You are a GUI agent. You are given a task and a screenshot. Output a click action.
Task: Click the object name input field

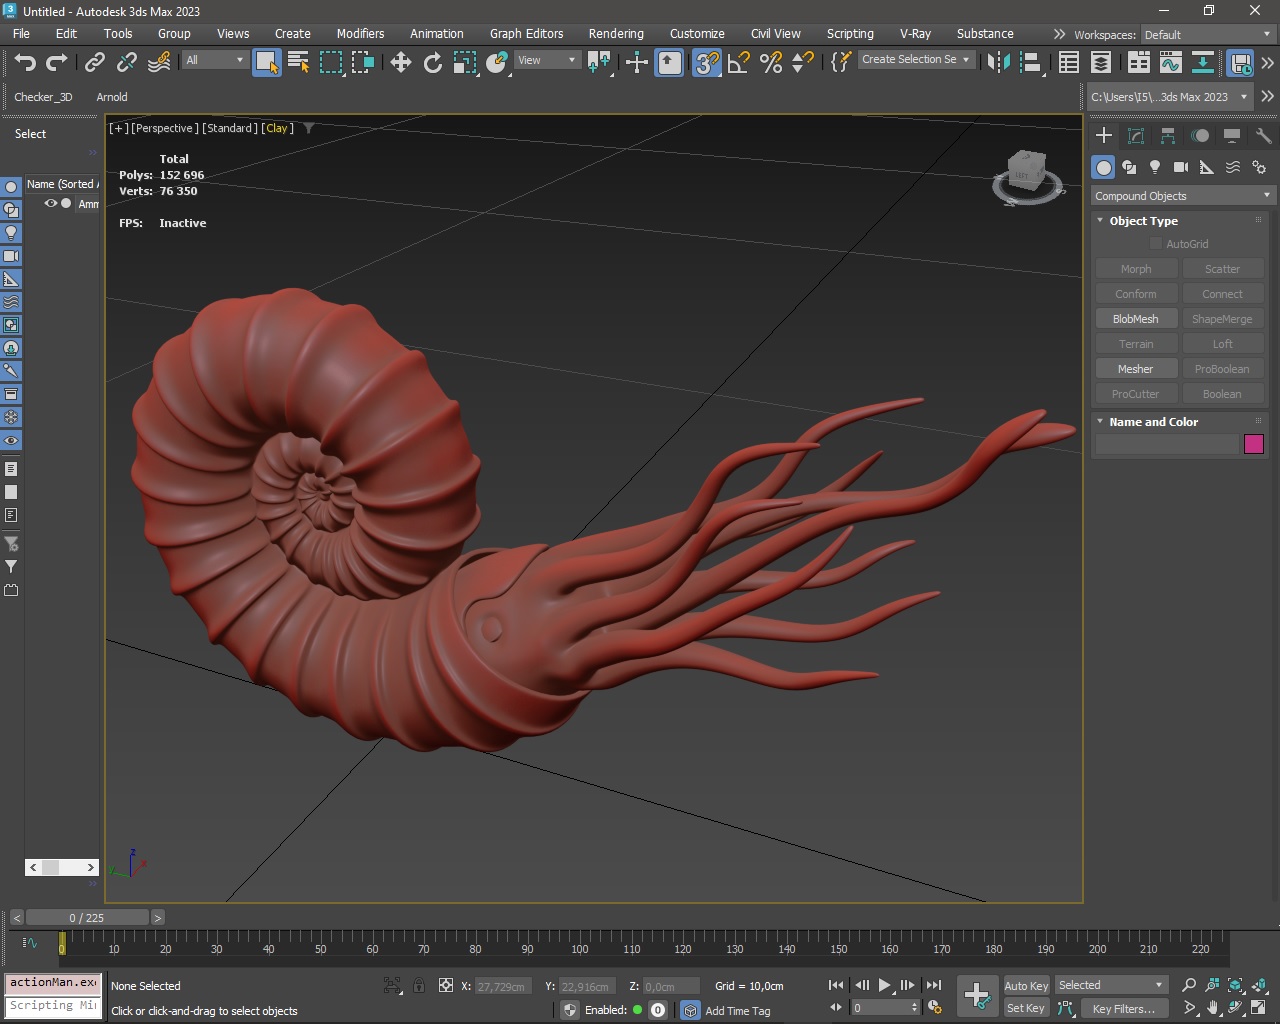click(x=1167, y=444)
